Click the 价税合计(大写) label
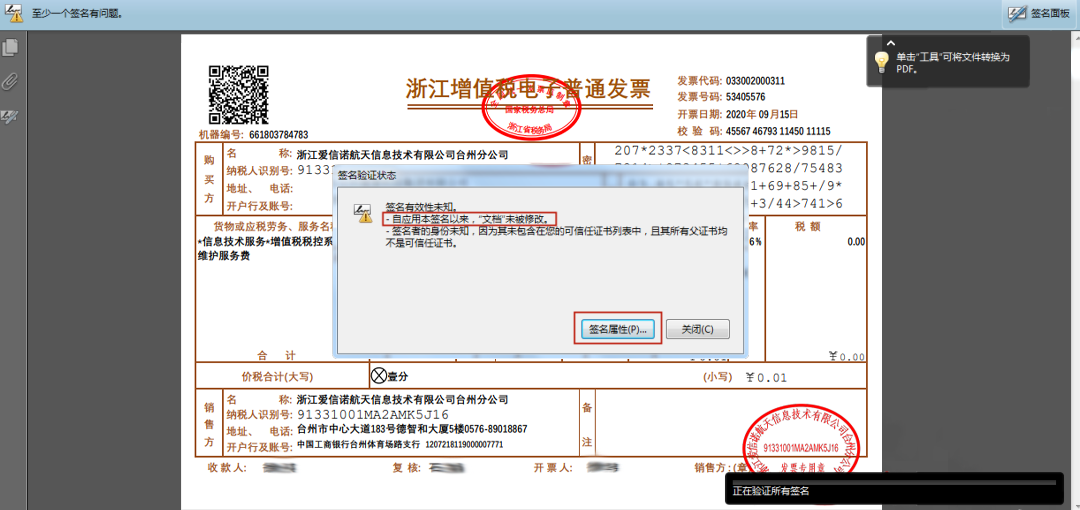 pos(277,376)
